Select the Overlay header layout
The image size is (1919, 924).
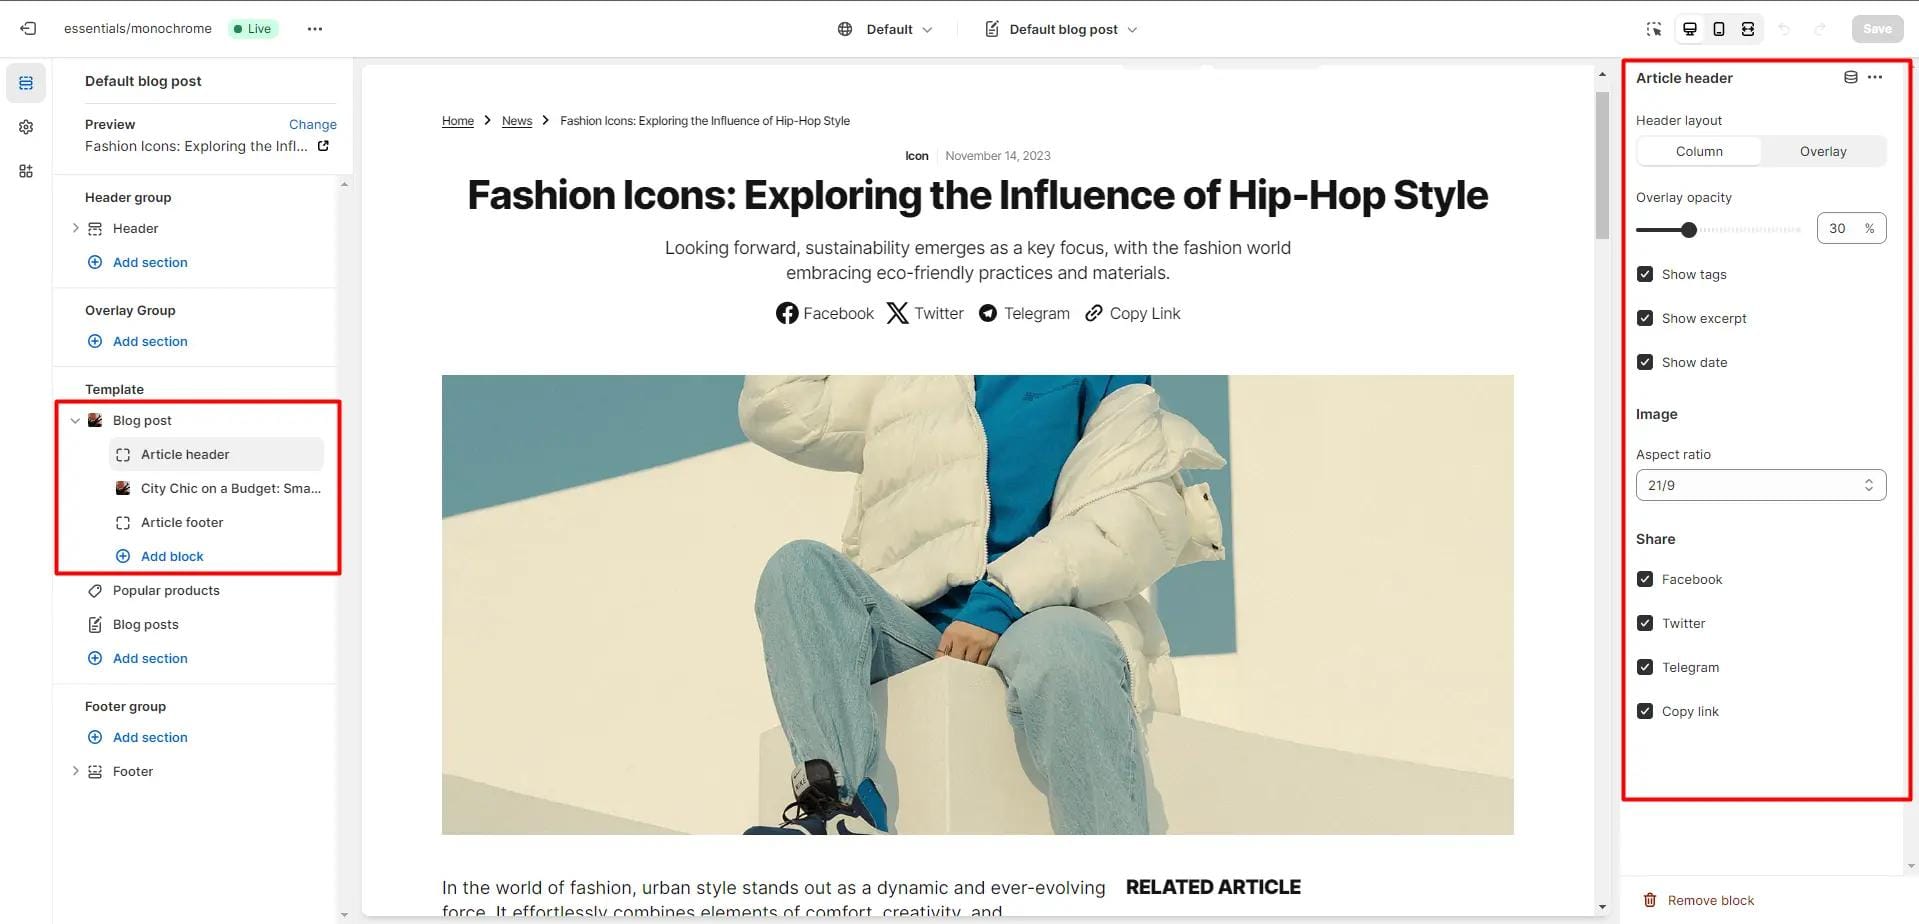coord(1822,152)
